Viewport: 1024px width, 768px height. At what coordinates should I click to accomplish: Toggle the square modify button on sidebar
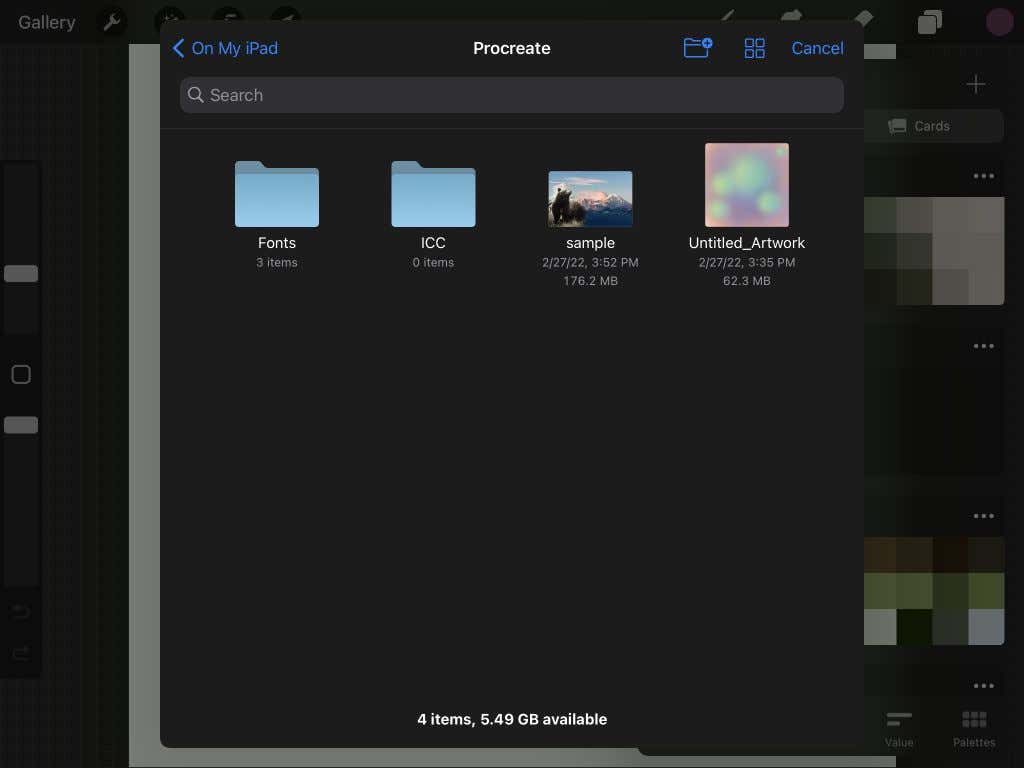click(x=21, y=375)
